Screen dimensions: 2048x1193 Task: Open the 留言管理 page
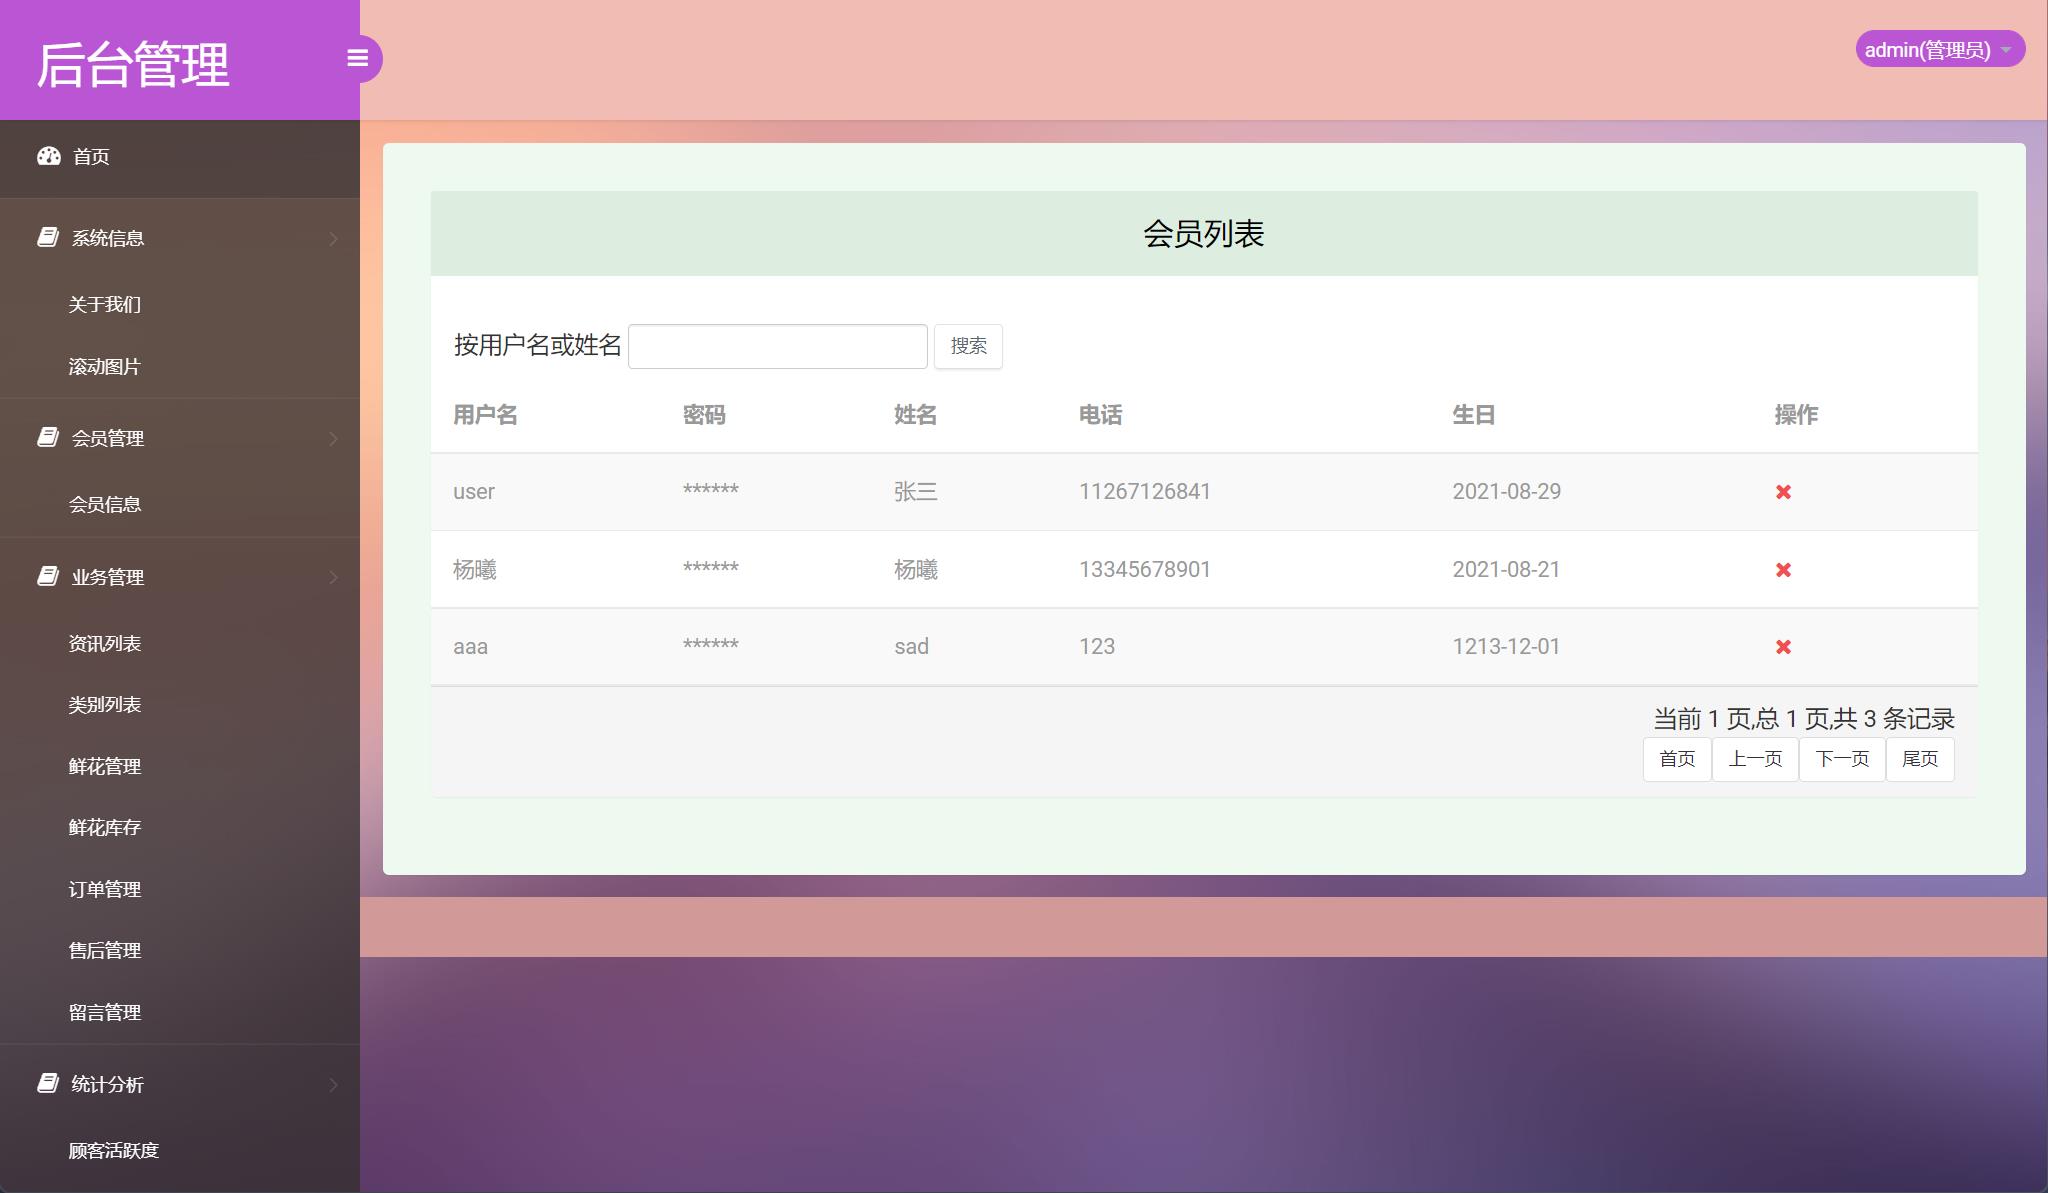click(104, 1012)
